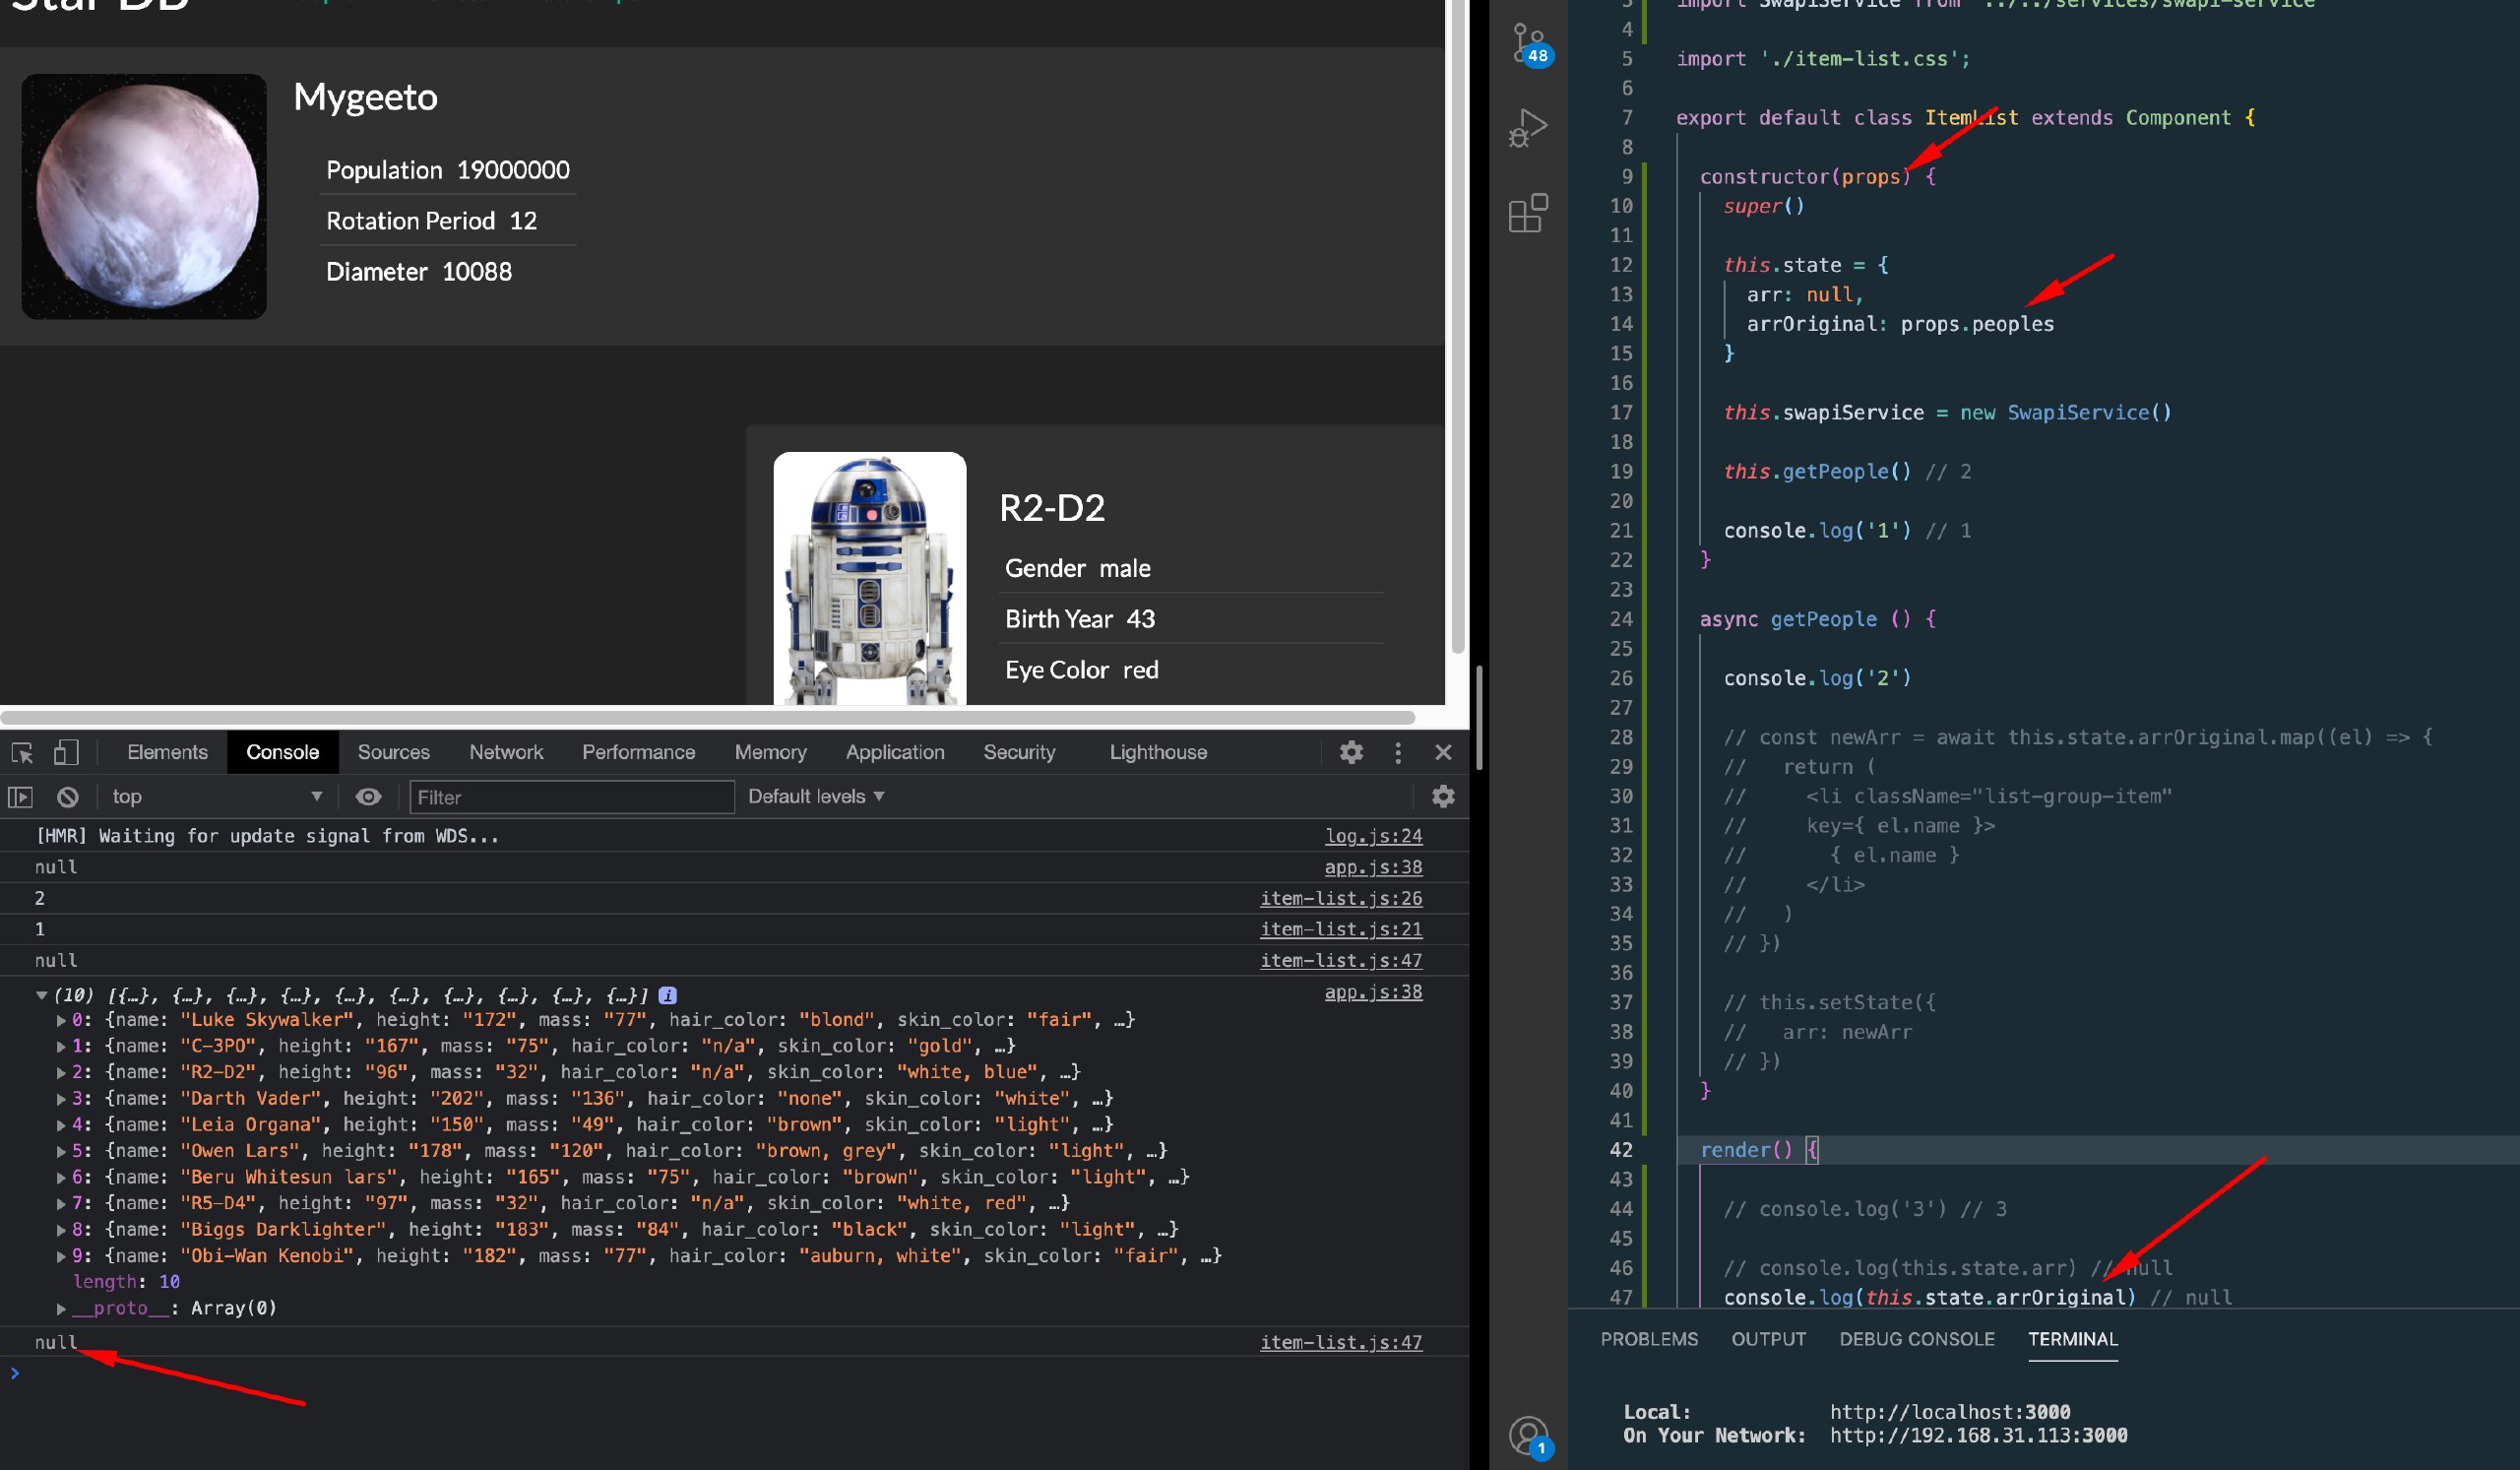Open the Run and Debug view
2520x1470 pixels.
(1528, 128)
